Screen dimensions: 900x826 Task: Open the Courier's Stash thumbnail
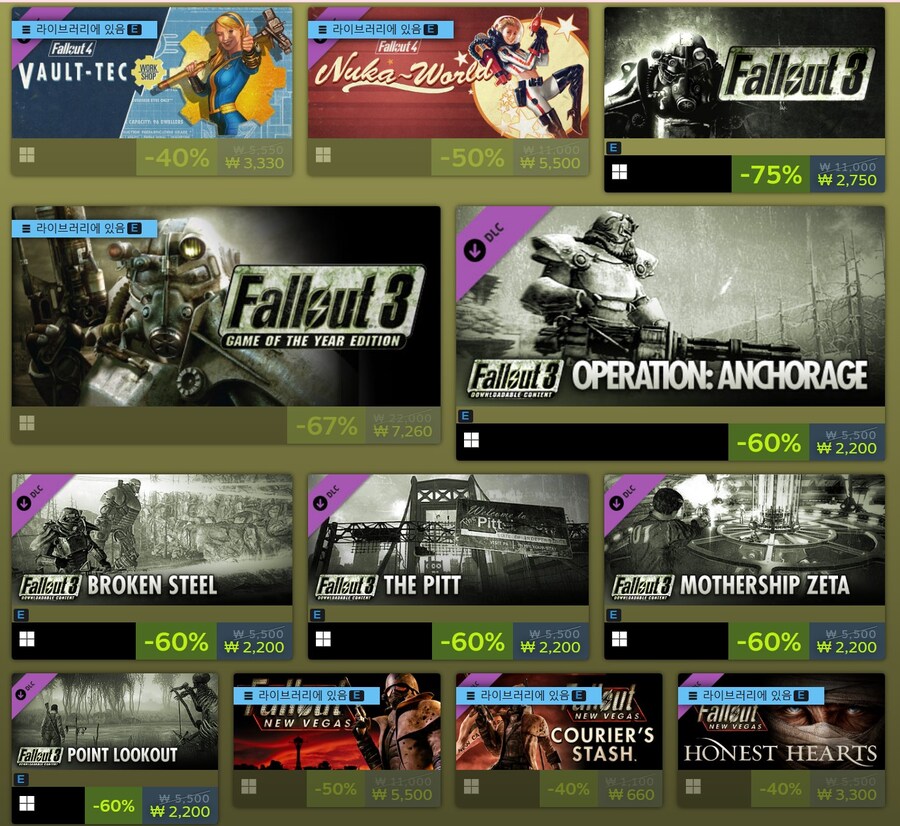click(x=558, y=722)
